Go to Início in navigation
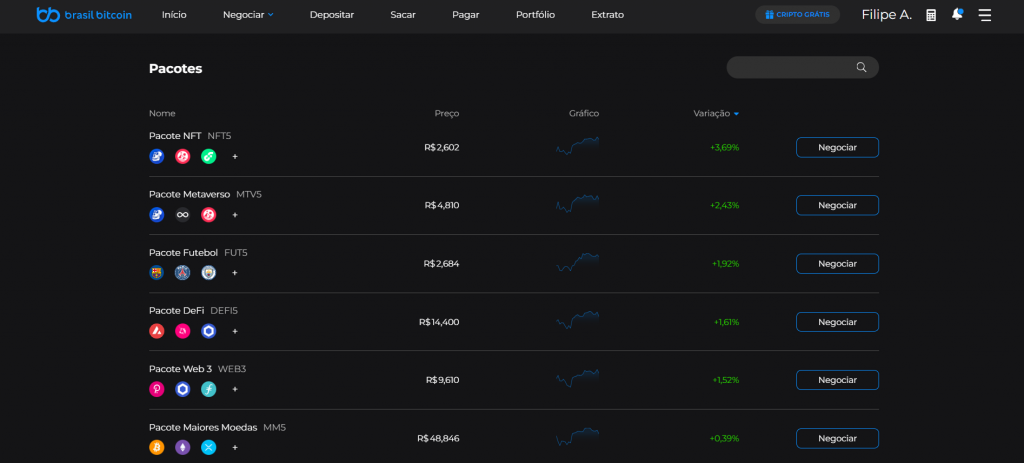 coord(174,15)
